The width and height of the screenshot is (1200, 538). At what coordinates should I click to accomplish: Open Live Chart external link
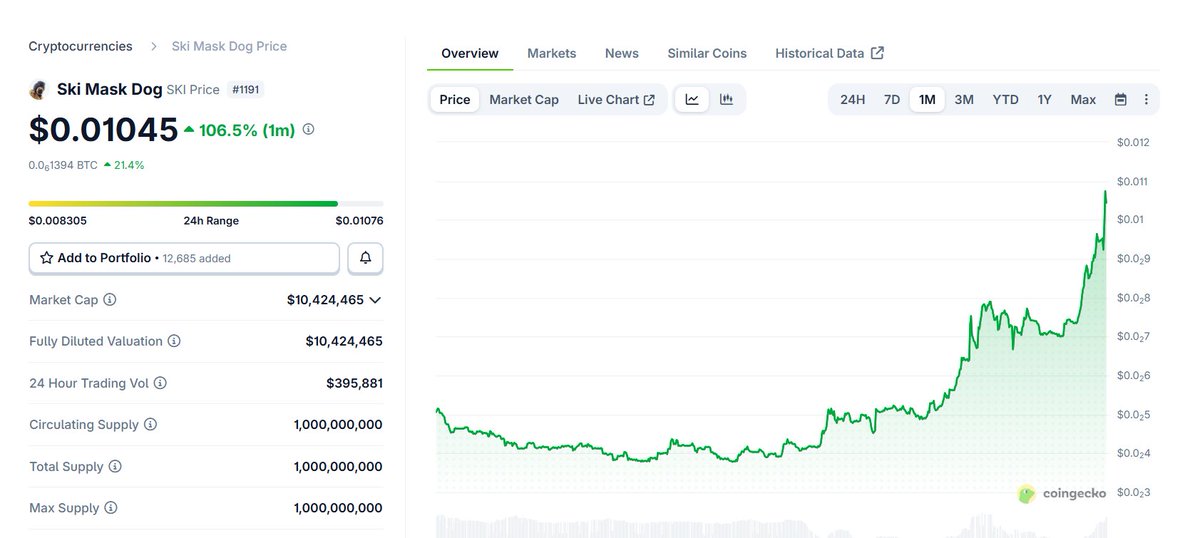pyautogui.click(x=616, y=100)
